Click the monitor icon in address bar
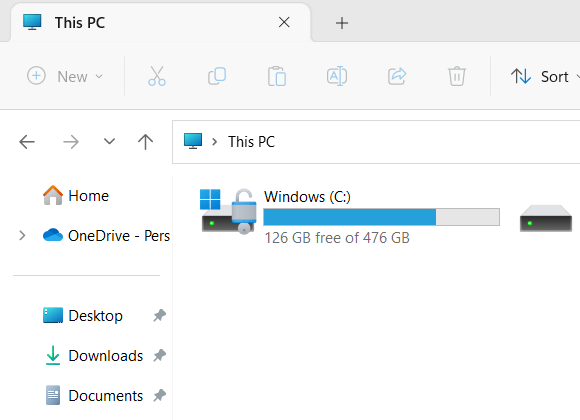Image resolution: width=580 pixels, height=420 pixels. click(193, 141)
